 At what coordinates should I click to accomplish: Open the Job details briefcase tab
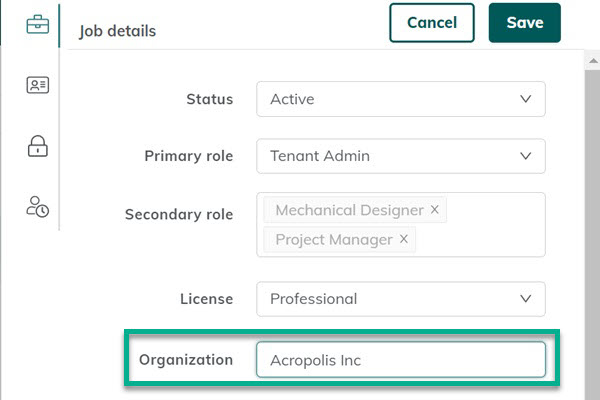click(x=38, y=25)
